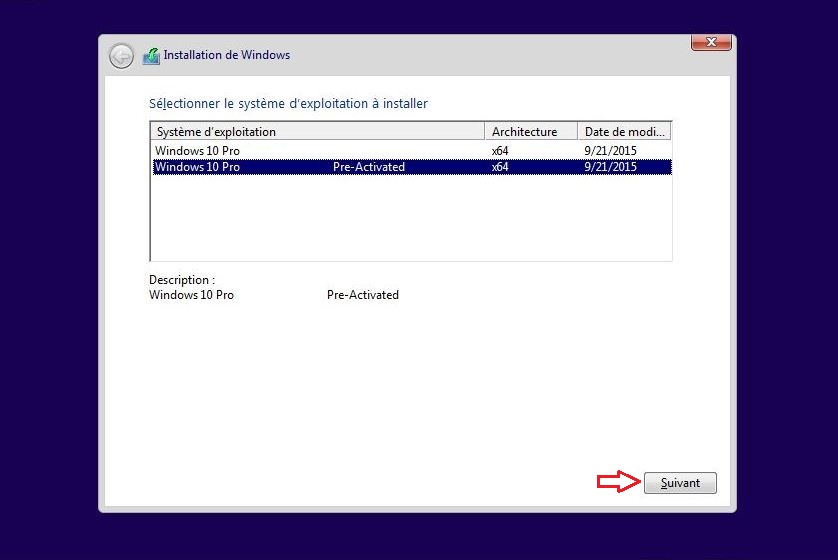Viewport: 838px width, 560px height.
Task: Close the Installation de Windows dialog
Action: [x=711, y=42]
